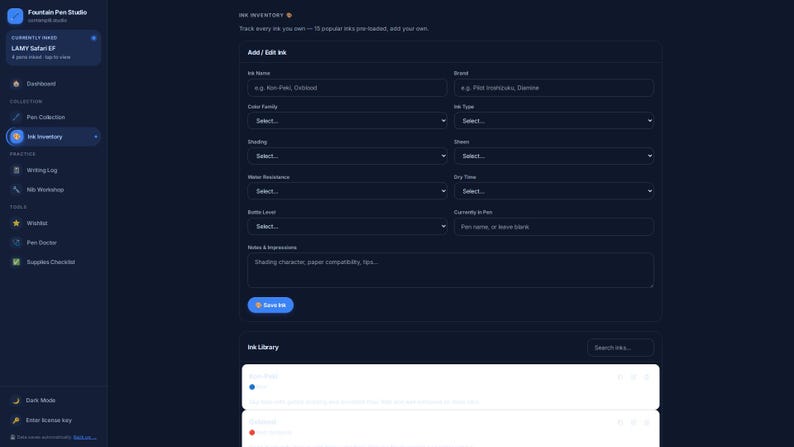This screenshot has height=447, width=794.
Task: Click the Search inks box
Action: tap(620, 348)
